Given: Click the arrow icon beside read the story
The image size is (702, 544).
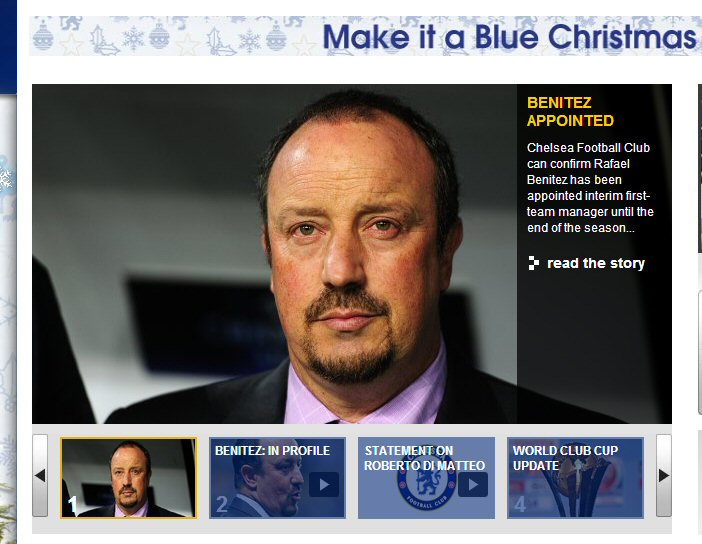Looking at the screenshot, I should tap(533, 263).
